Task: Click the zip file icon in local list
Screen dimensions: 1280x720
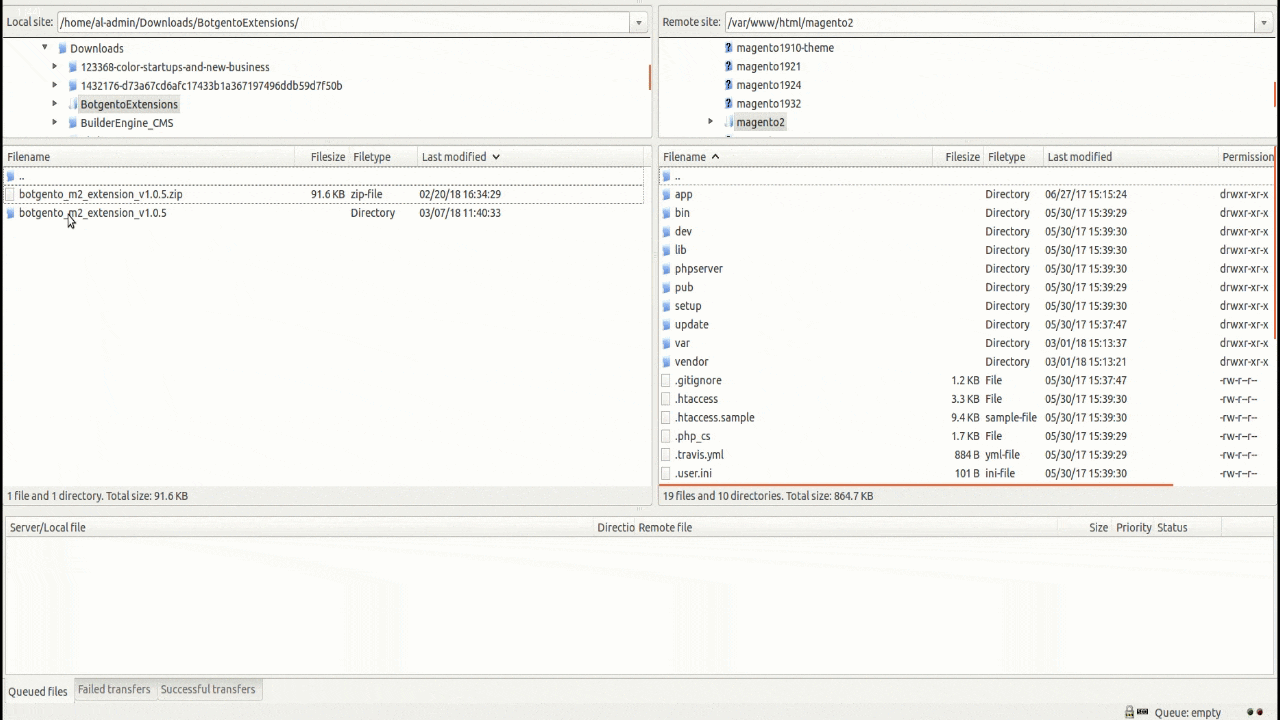Action: click(x=10, y=194)
